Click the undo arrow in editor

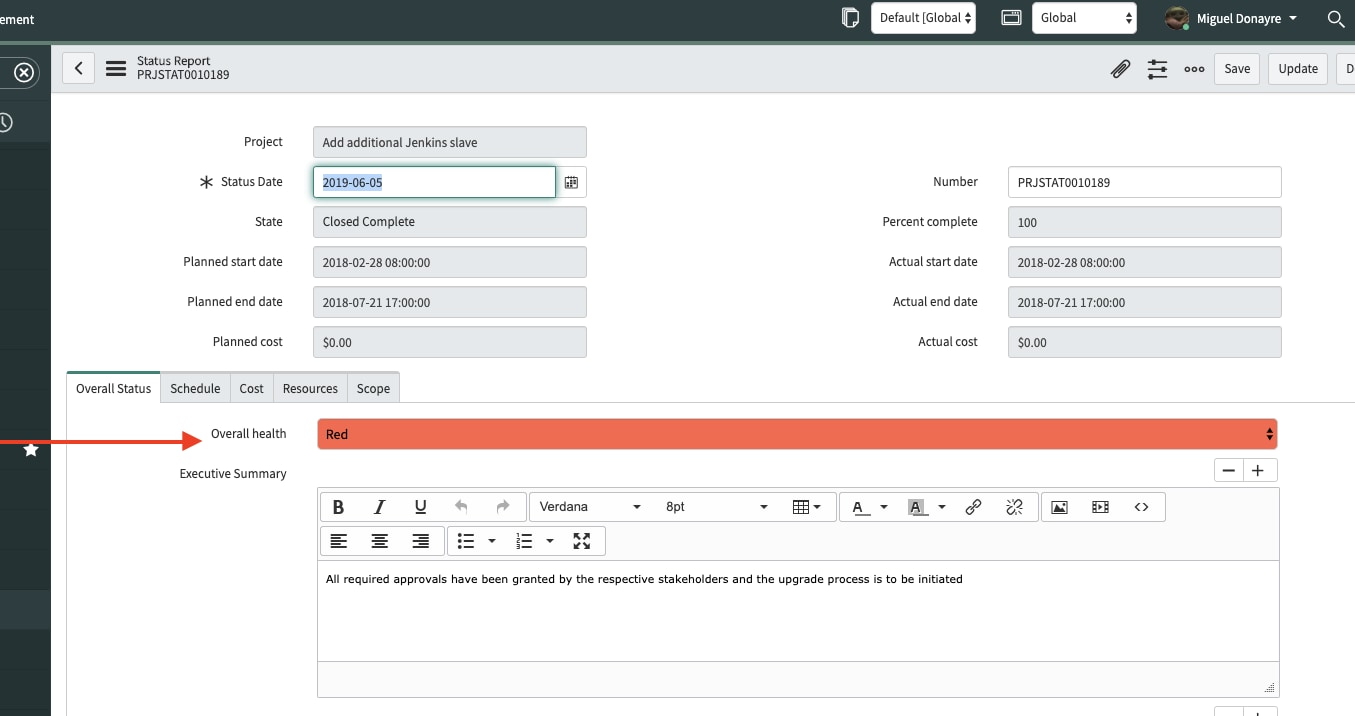point(461,507)
